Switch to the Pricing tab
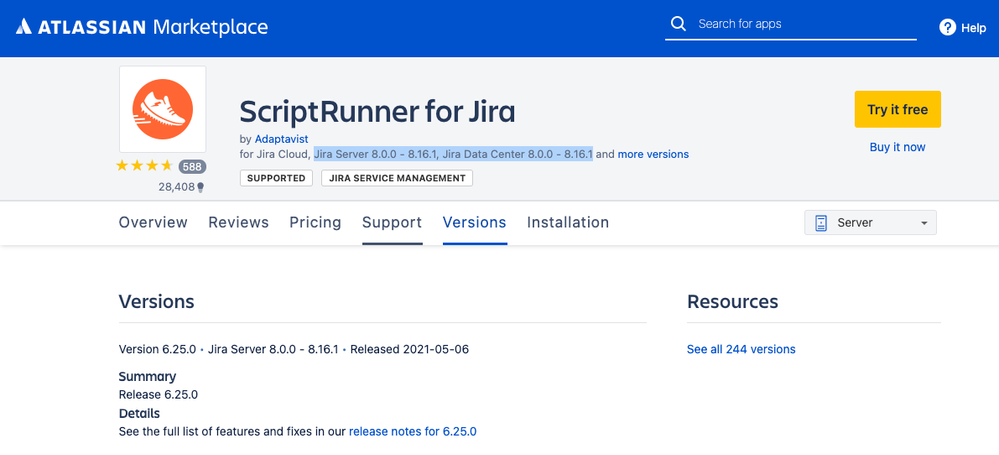The image size is (999, 455). (315, 222)
